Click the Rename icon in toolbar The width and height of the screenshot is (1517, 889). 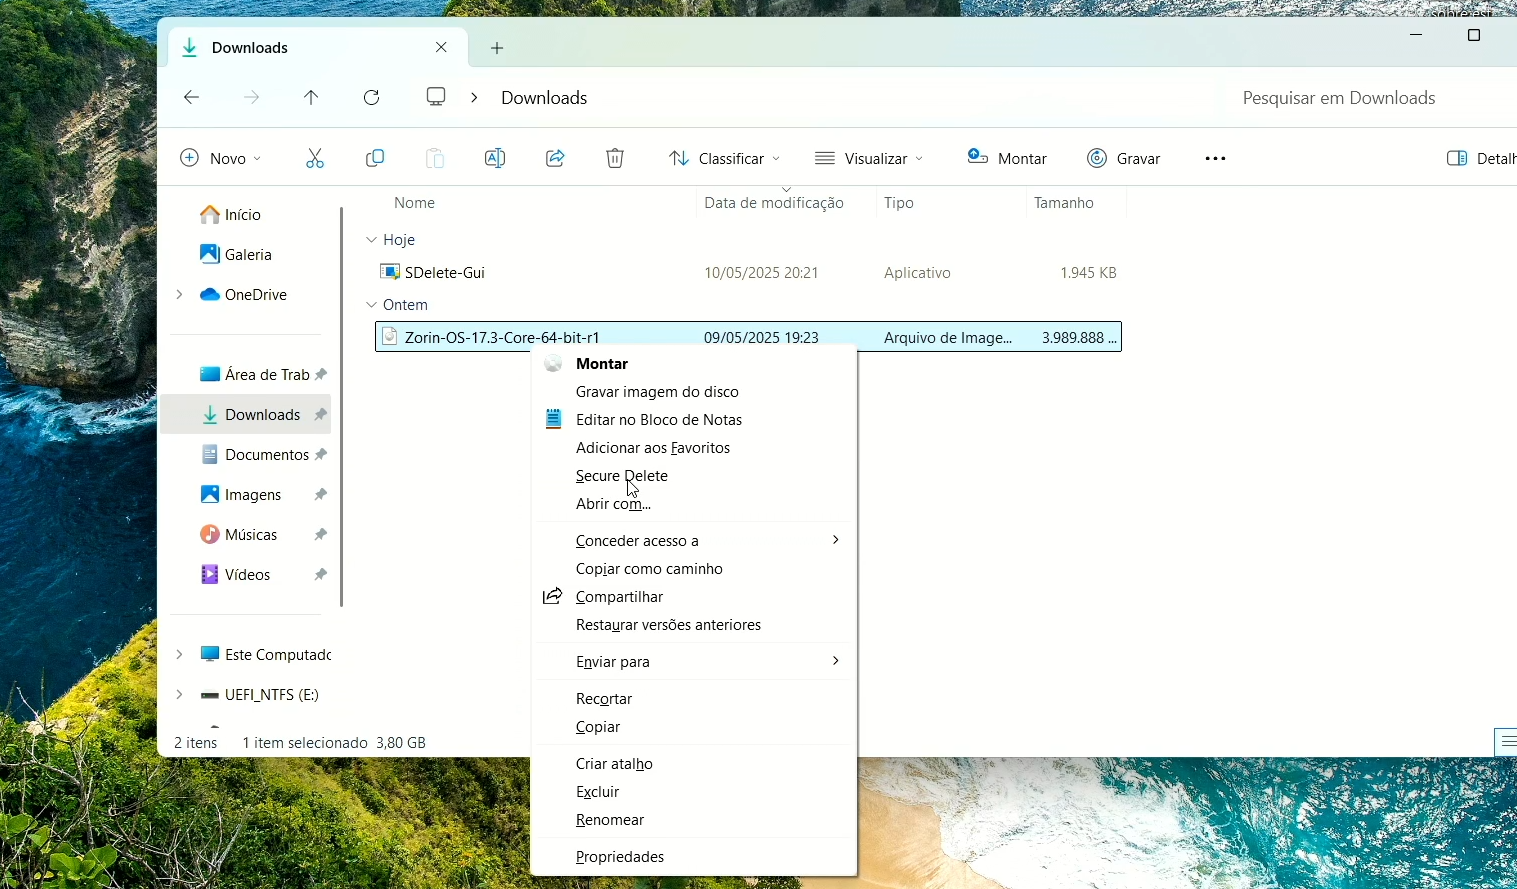(495, 158)
